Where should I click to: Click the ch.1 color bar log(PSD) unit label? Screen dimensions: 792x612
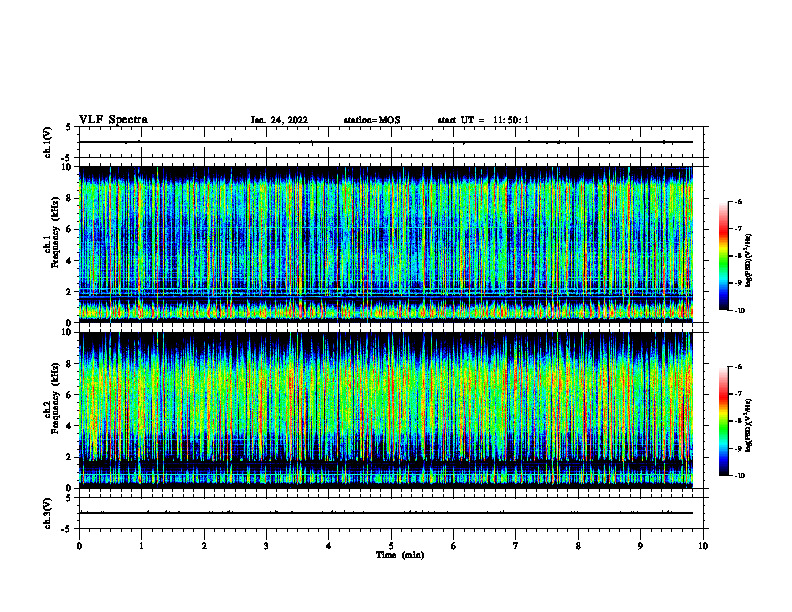click(749, 260)
